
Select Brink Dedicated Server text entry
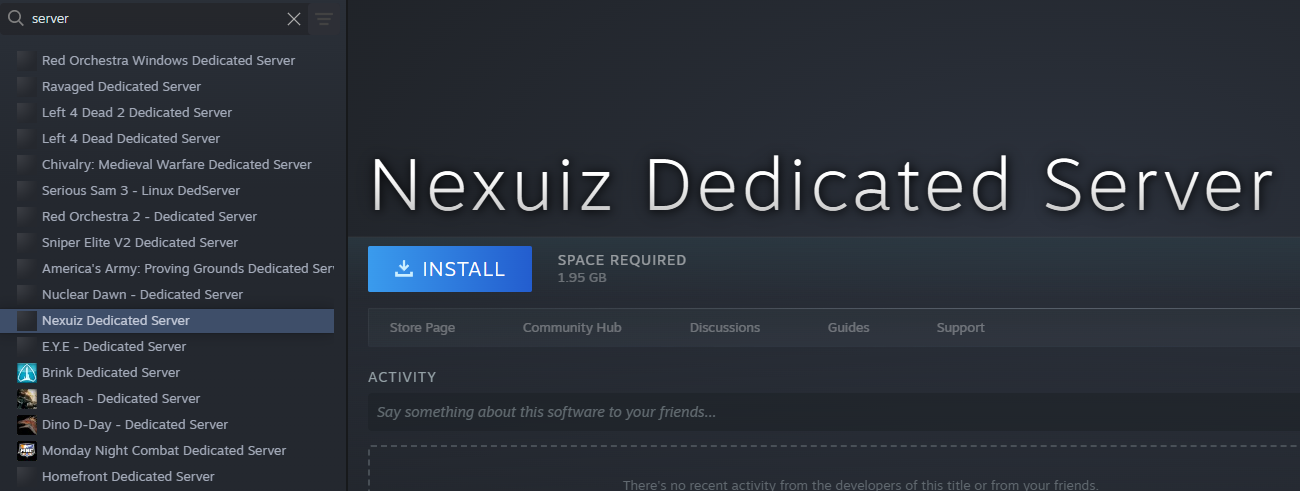click(x=111, y=372)
